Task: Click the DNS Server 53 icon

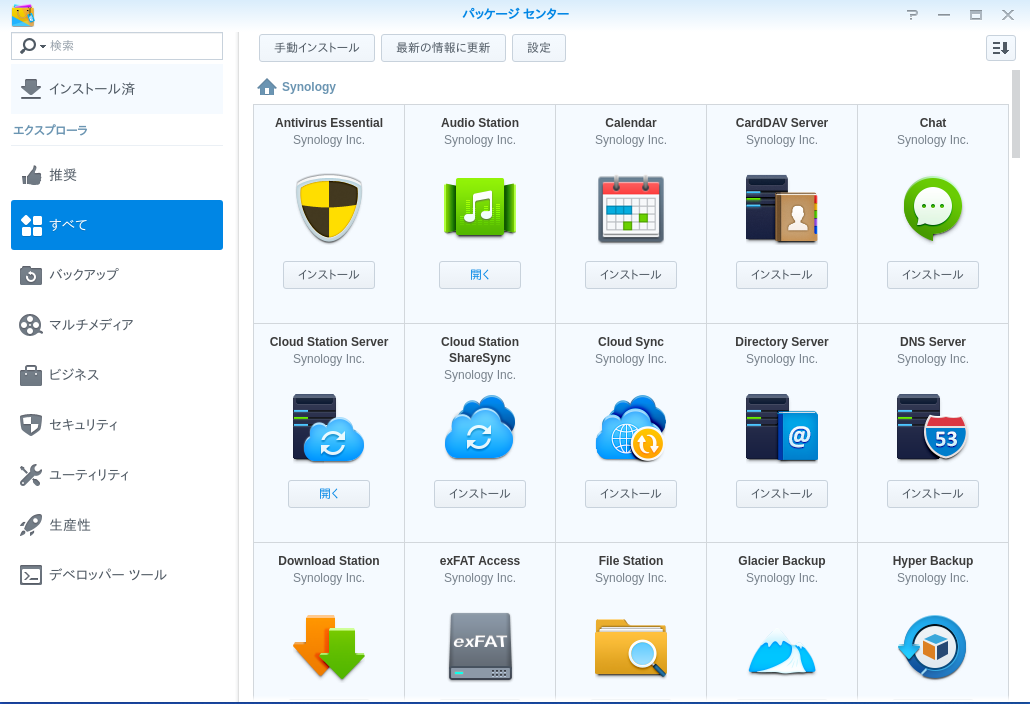Action: pyautogui.click(x=933, y=428)
